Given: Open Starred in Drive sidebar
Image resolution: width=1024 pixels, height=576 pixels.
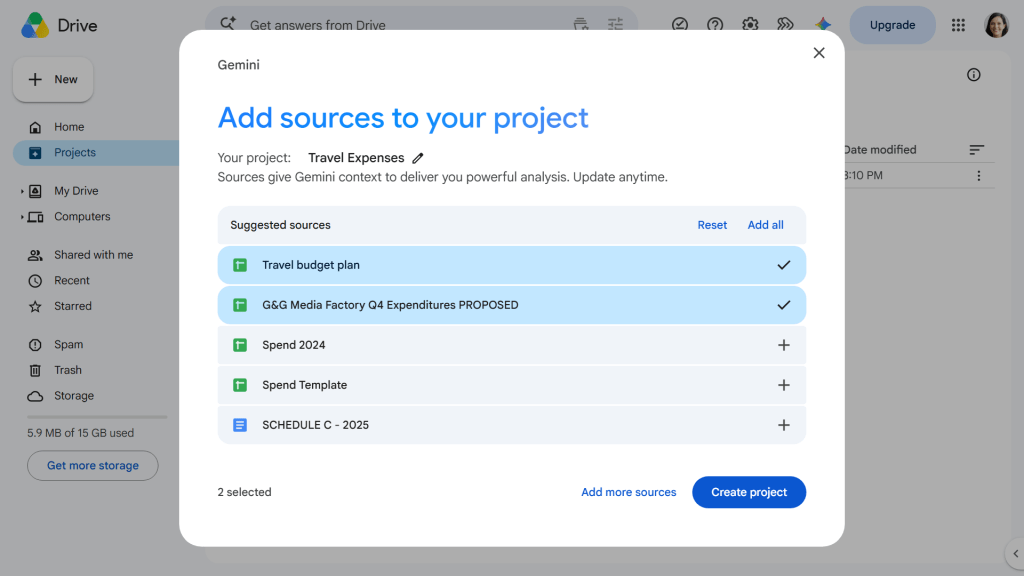Looking at the screenshot, I should click(x=72, y=306).
